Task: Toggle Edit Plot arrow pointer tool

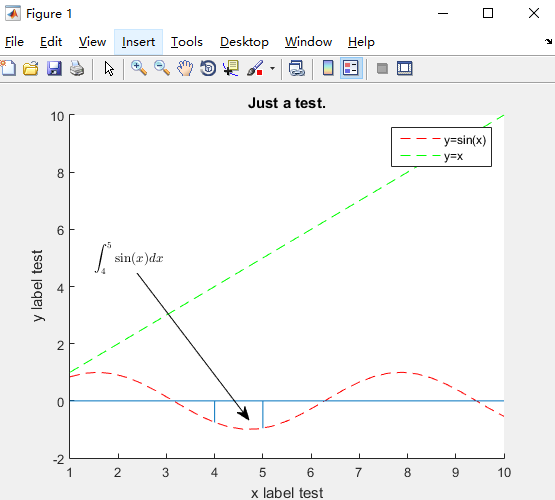Action: click(x=109, y=68)
